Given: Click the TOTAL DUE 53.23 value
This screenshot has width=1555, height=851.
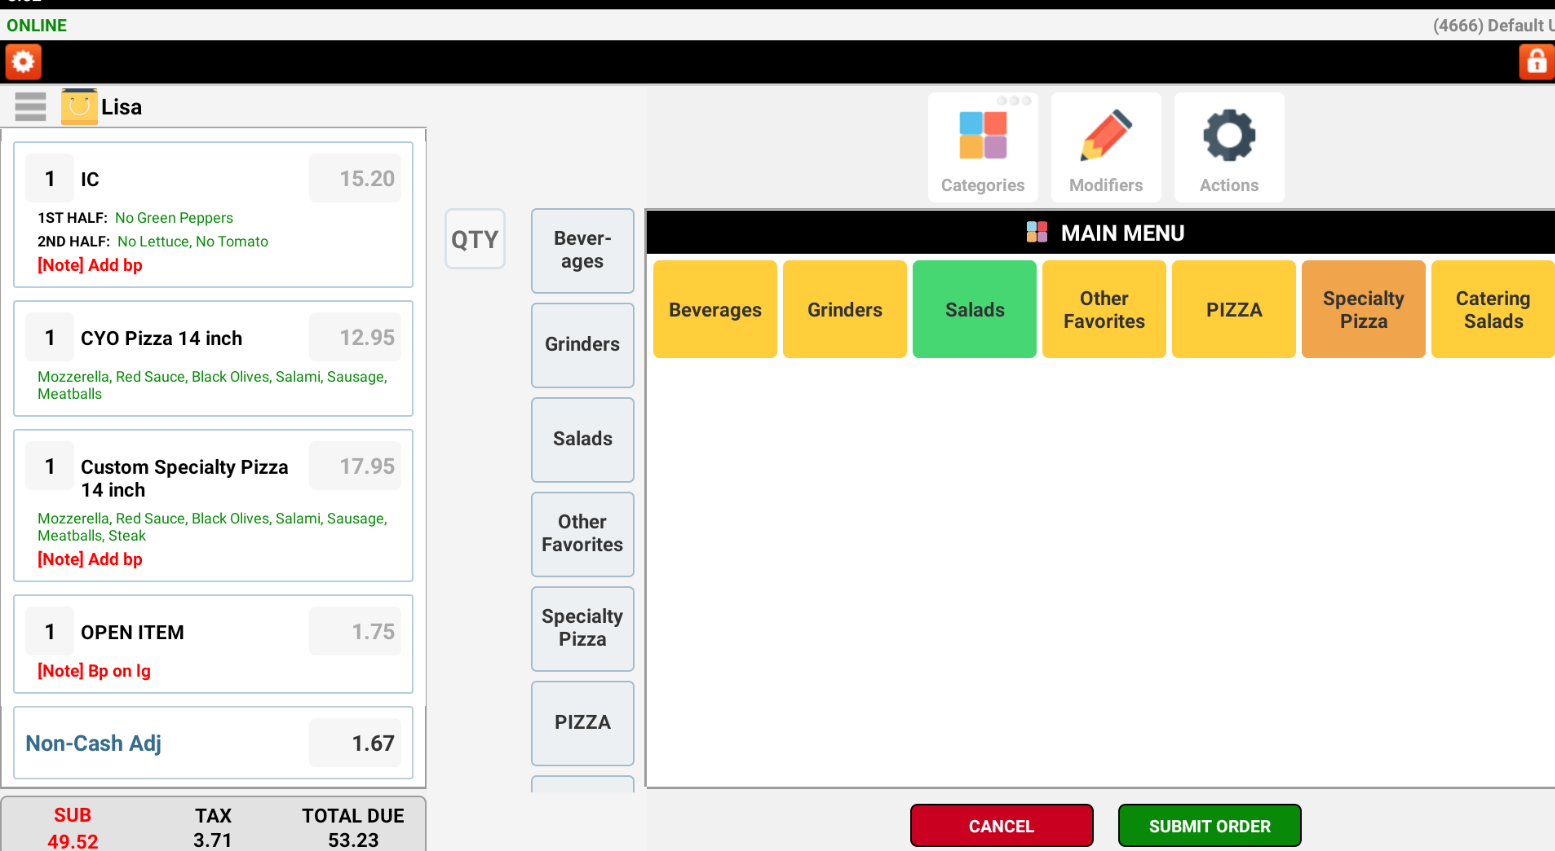Looking at the screenshot, I should [353, 840].
